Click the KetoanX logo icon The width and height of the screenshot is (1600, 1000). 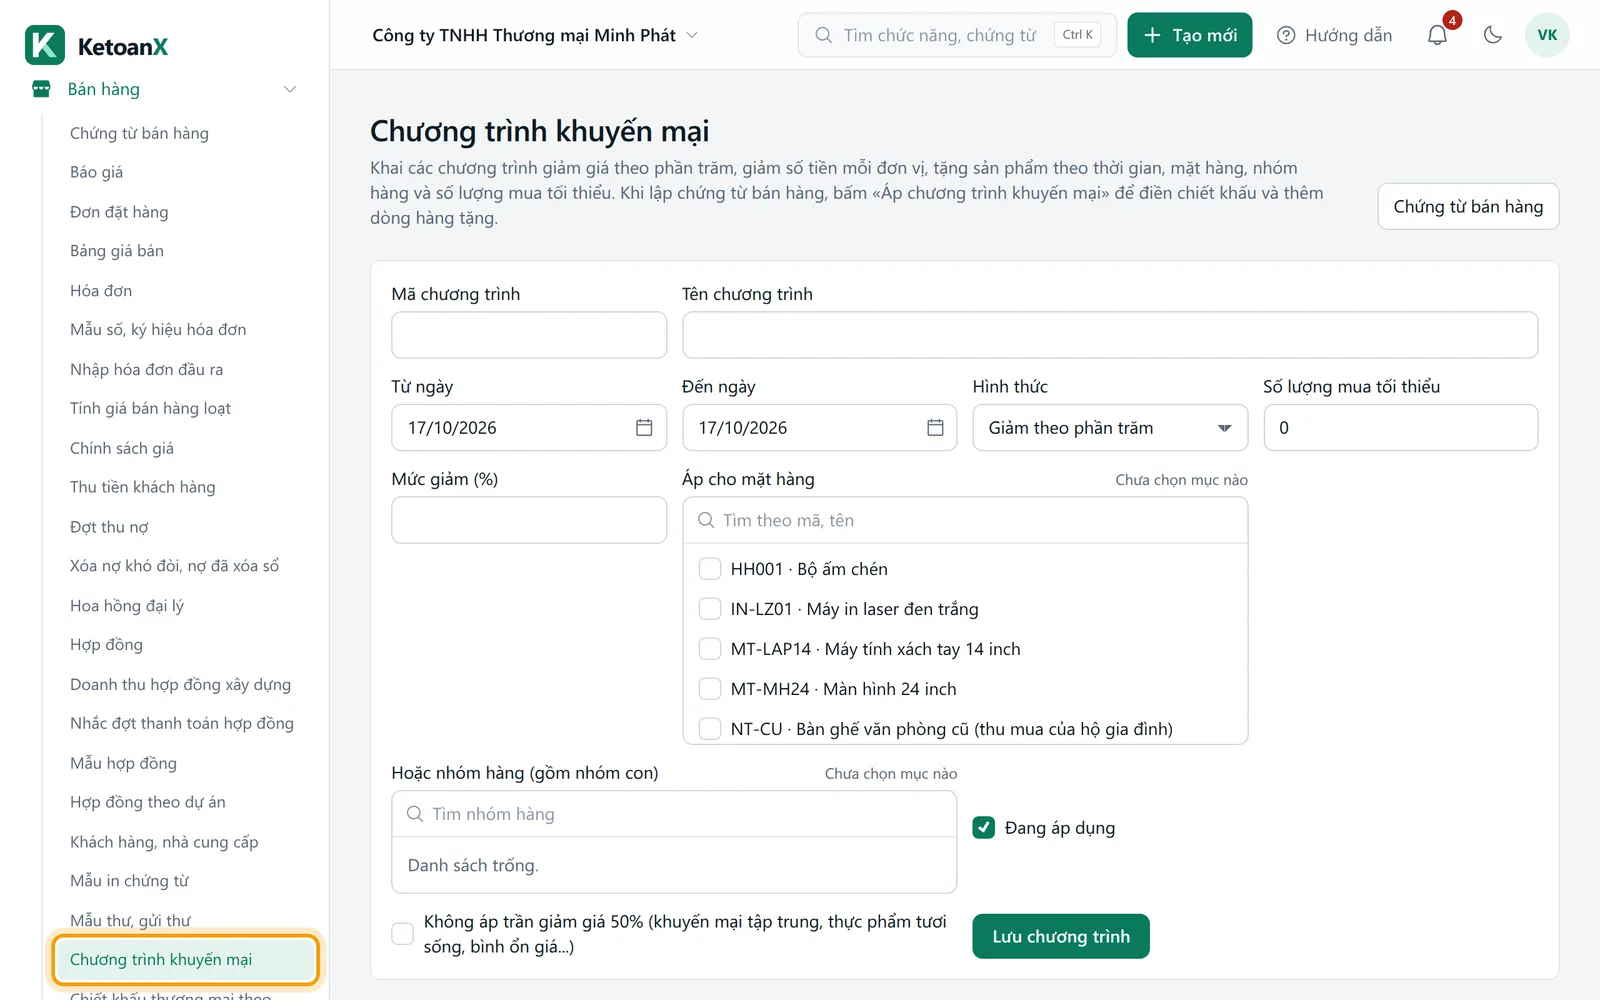click(45, 45)
